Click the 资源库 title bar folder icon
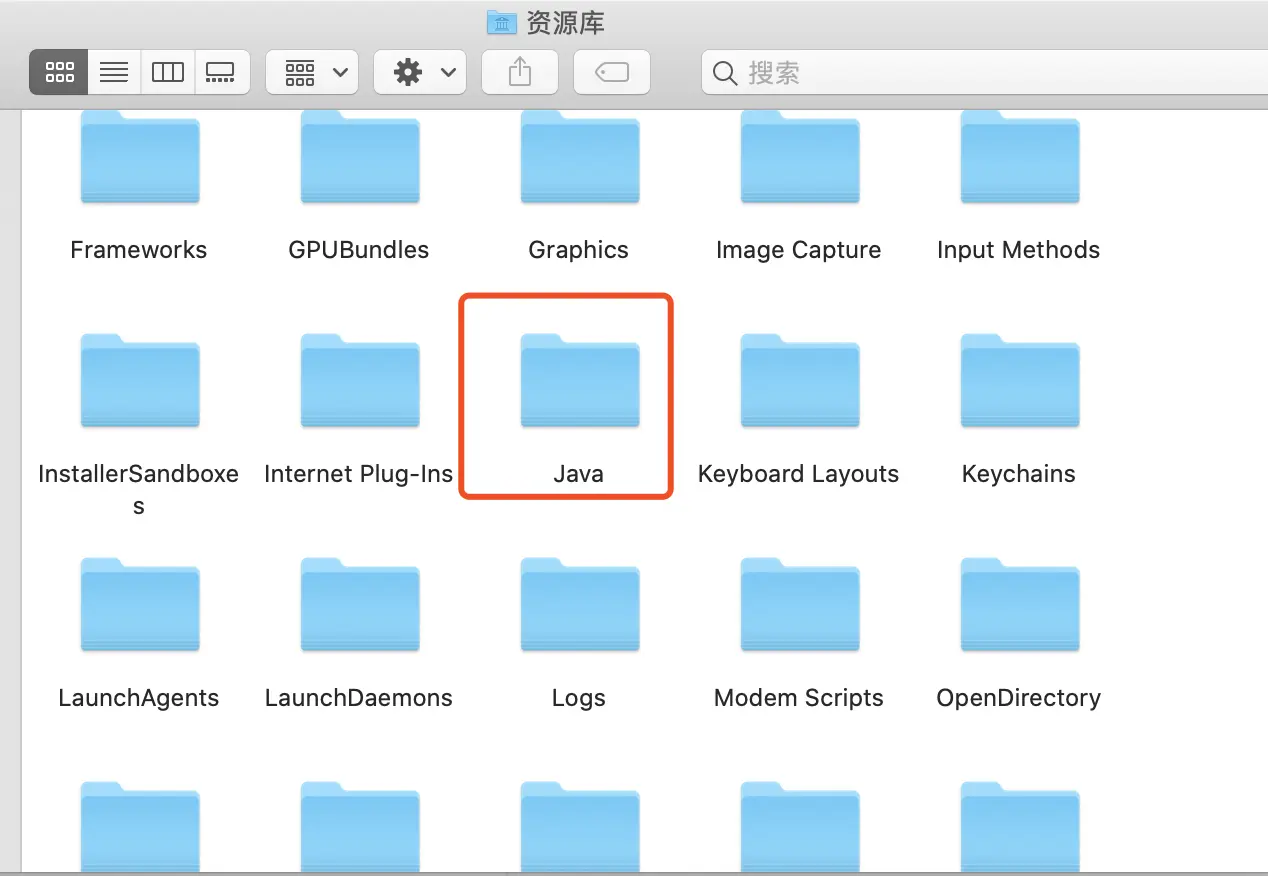 pyautogui.click(x=501, y=21)
